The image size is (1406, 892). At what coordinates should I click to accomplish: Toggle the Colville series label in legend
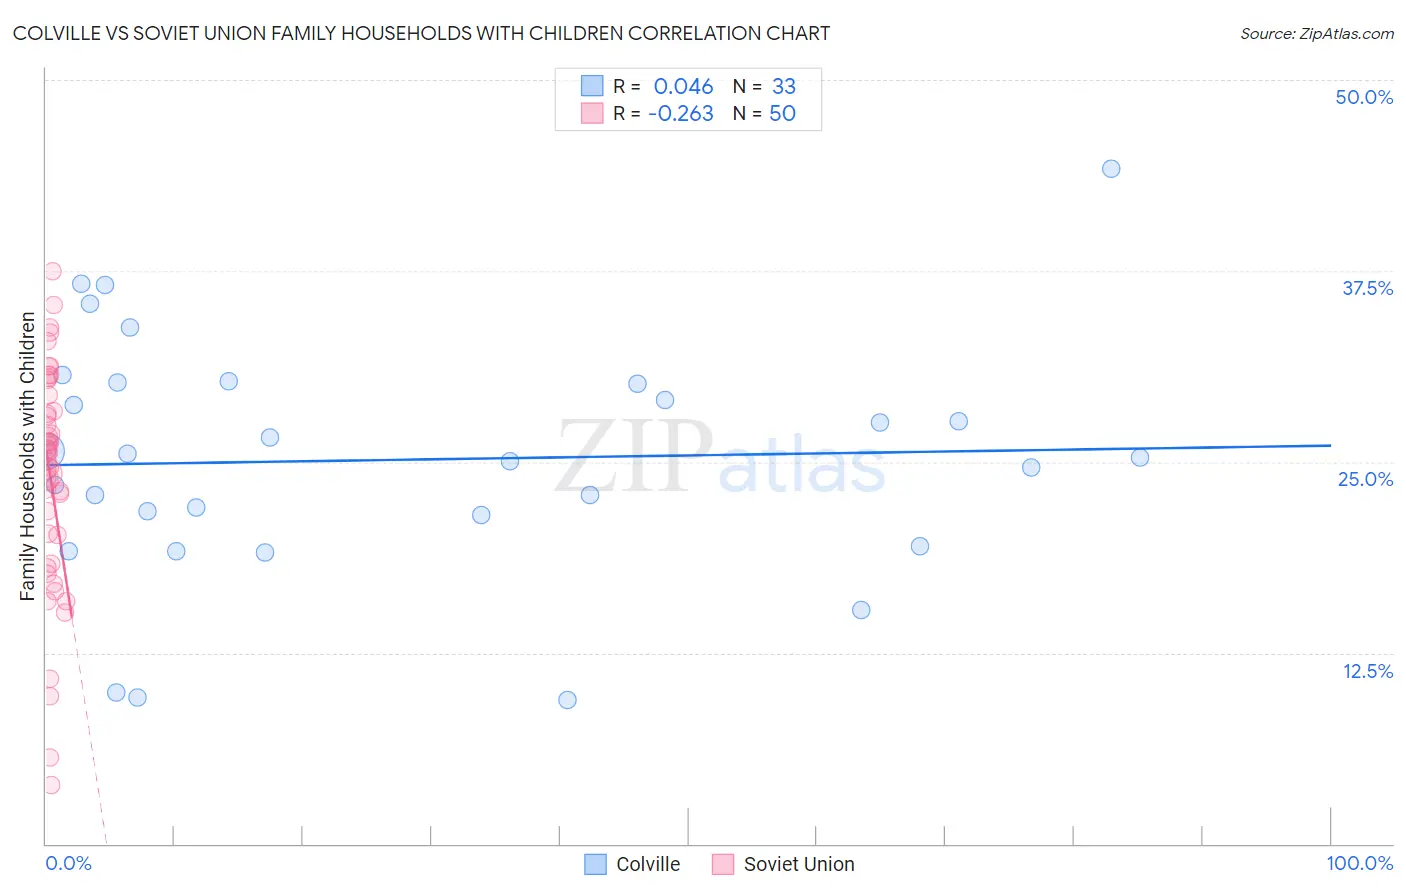(x=648, y=864)
